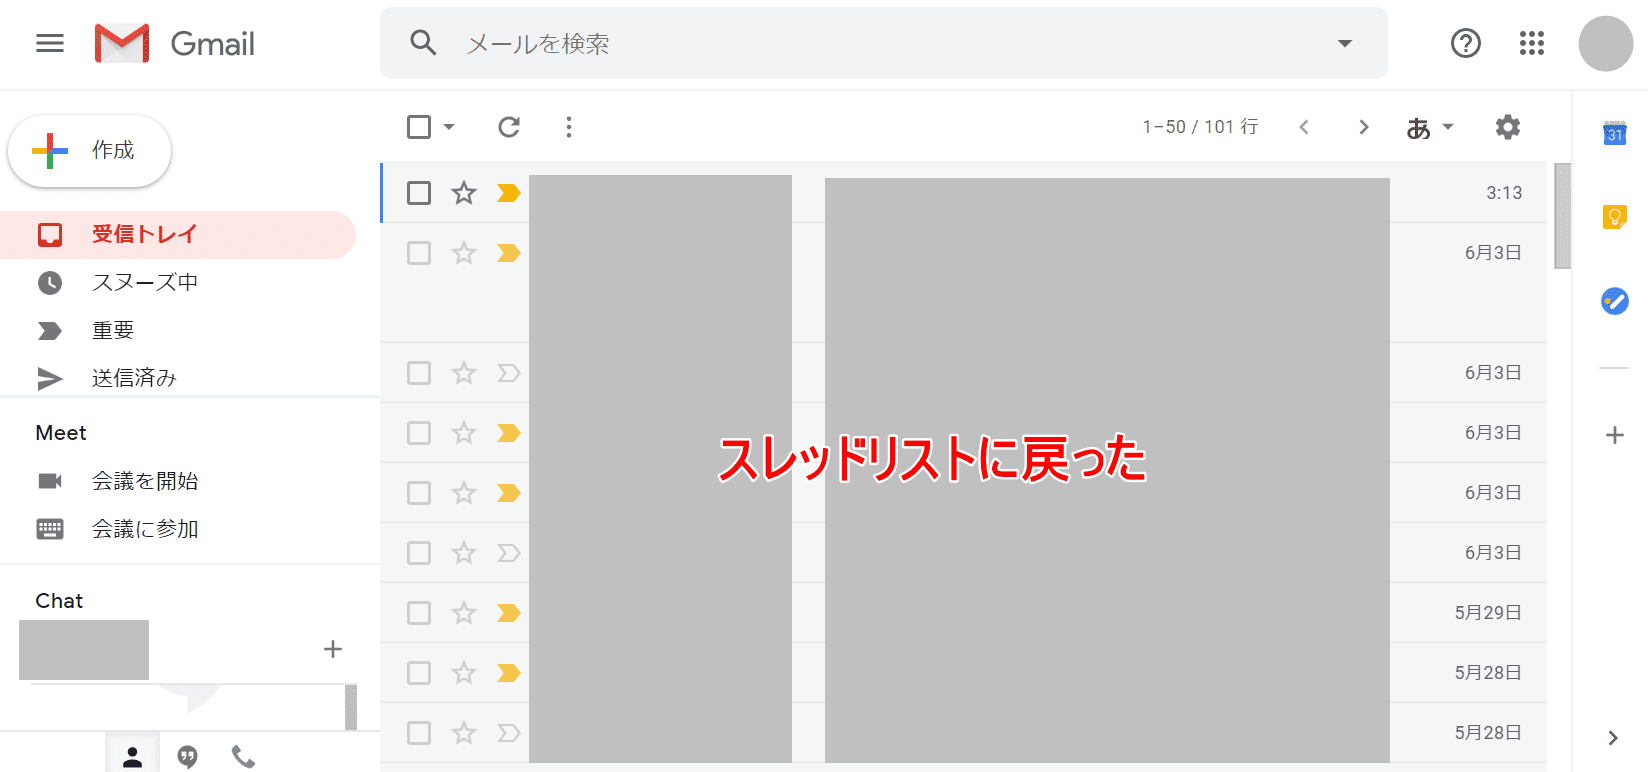Open Google Calendar side panel icon
This screenshot has height=772, width=1648.
pos(1615,133)
